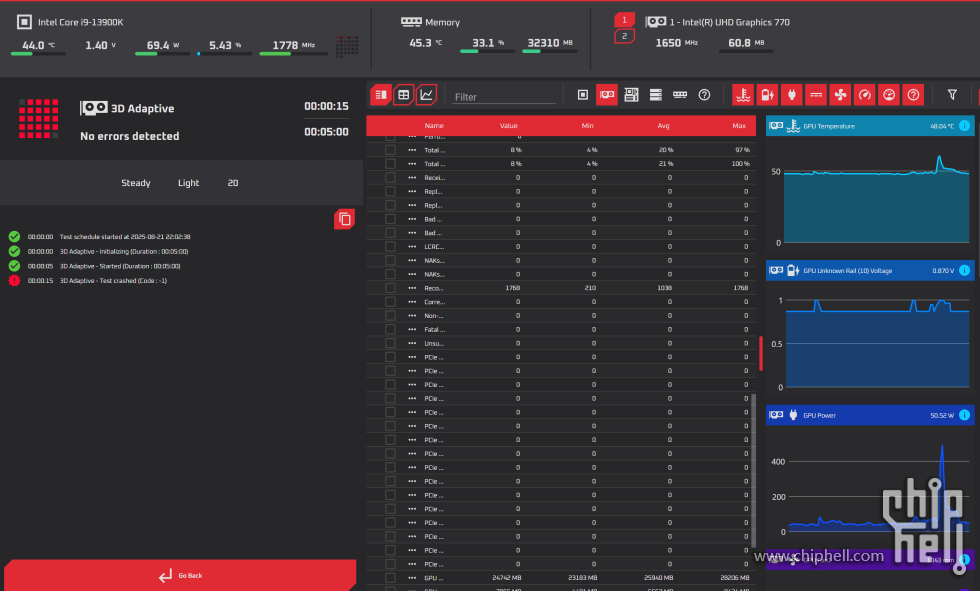Screen dimensions: 980x591
Task: Select the "No errors detected" status text
Action: point(129,136)
